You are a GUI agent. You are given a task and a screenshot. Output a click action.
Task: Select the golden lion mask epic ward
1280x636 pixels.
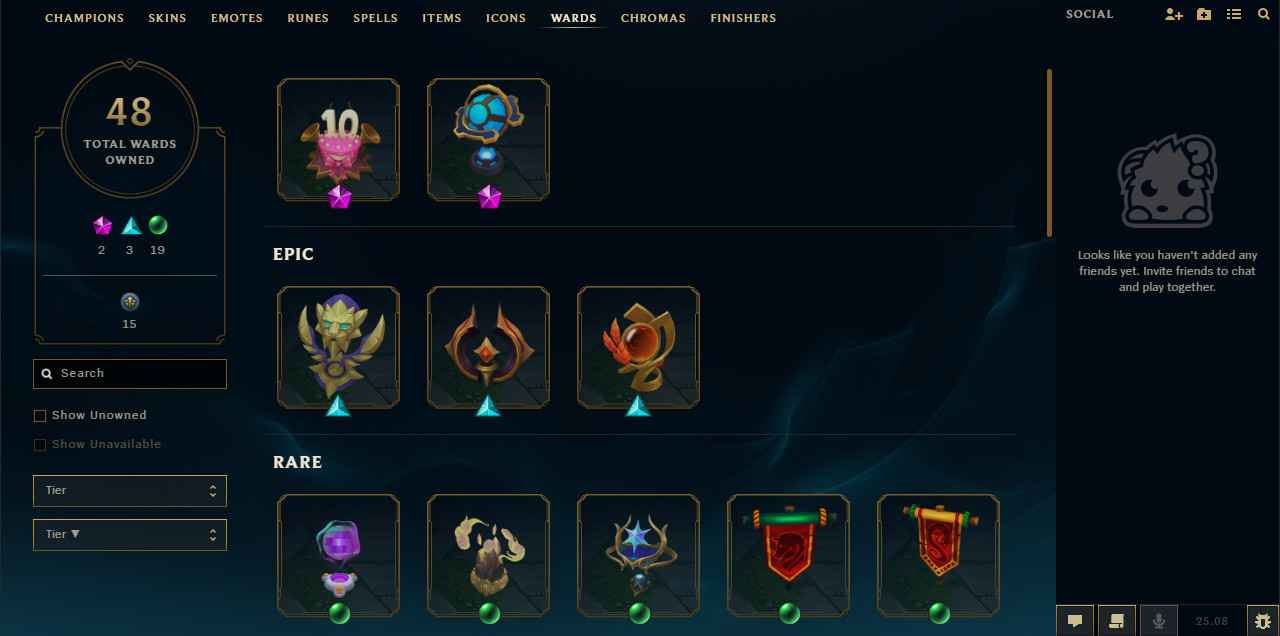click(x=338, y=348)
